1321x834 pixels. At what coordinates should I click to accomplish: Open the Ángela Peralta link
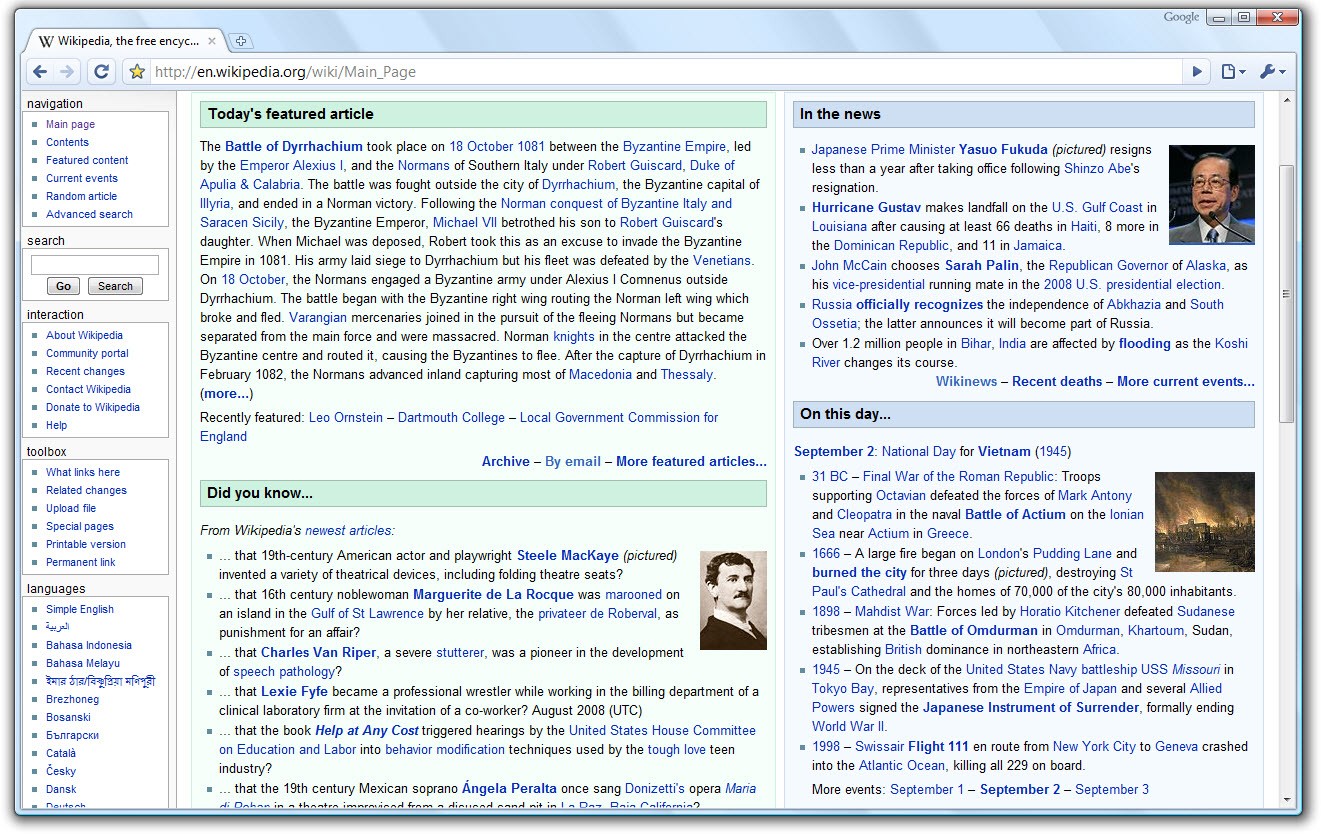coord(510,788)
